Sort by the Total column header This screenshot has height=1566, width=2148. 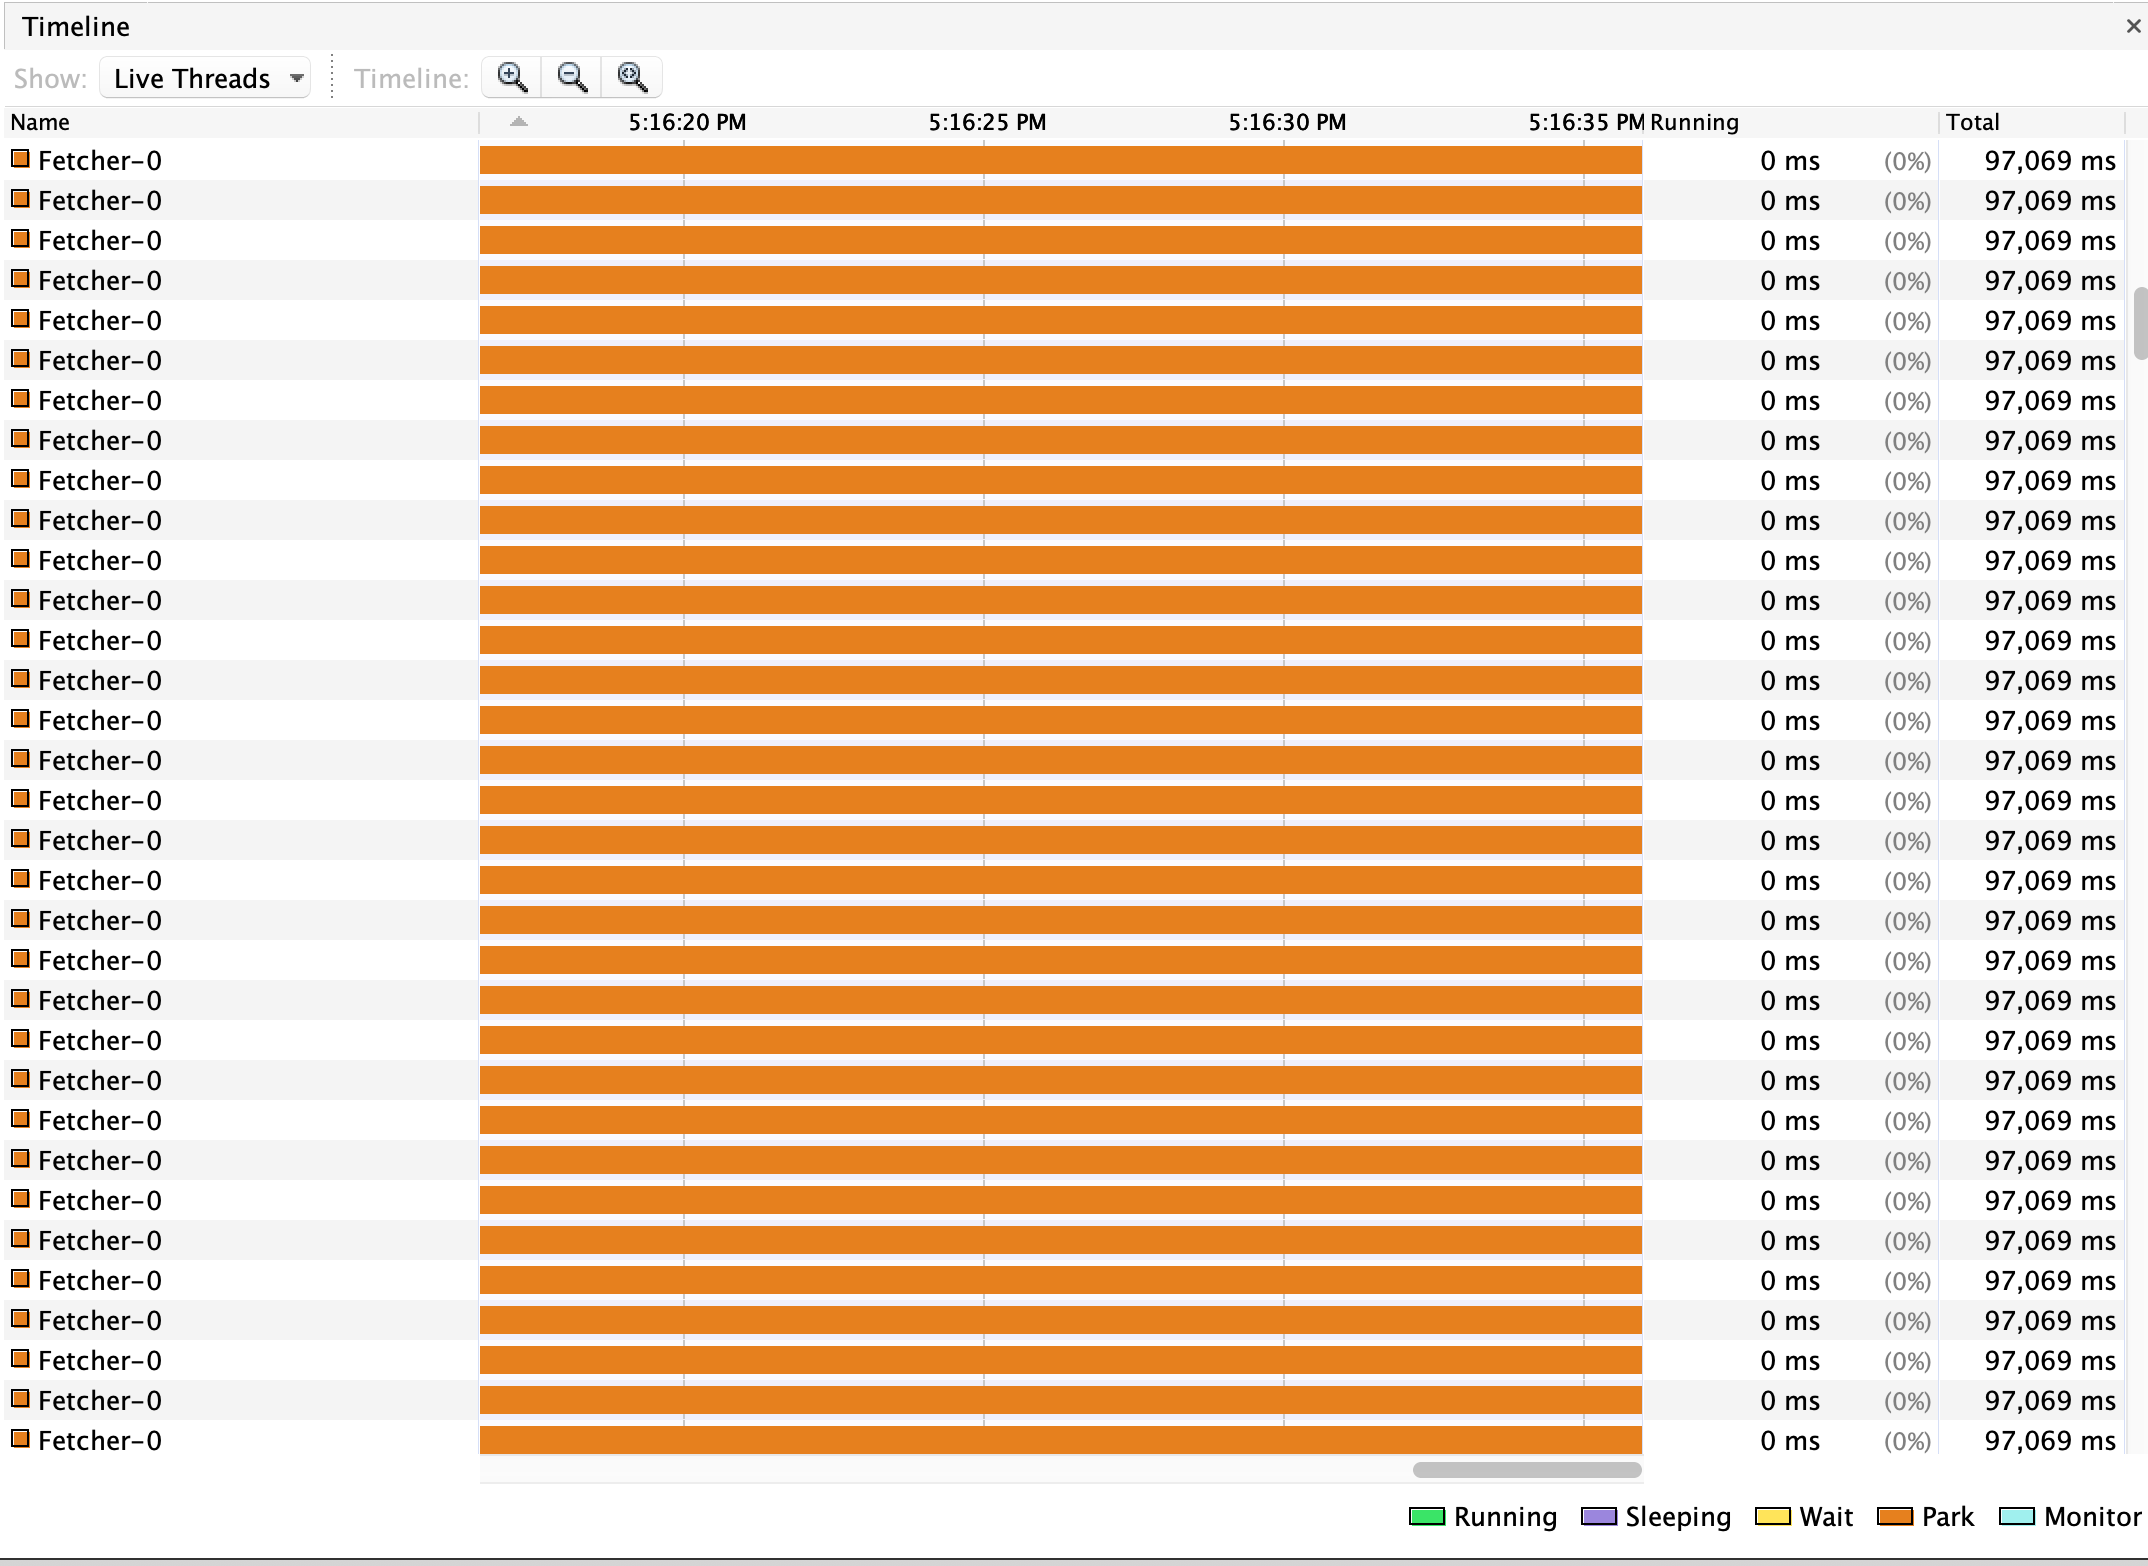click(x=1974, y=121)
